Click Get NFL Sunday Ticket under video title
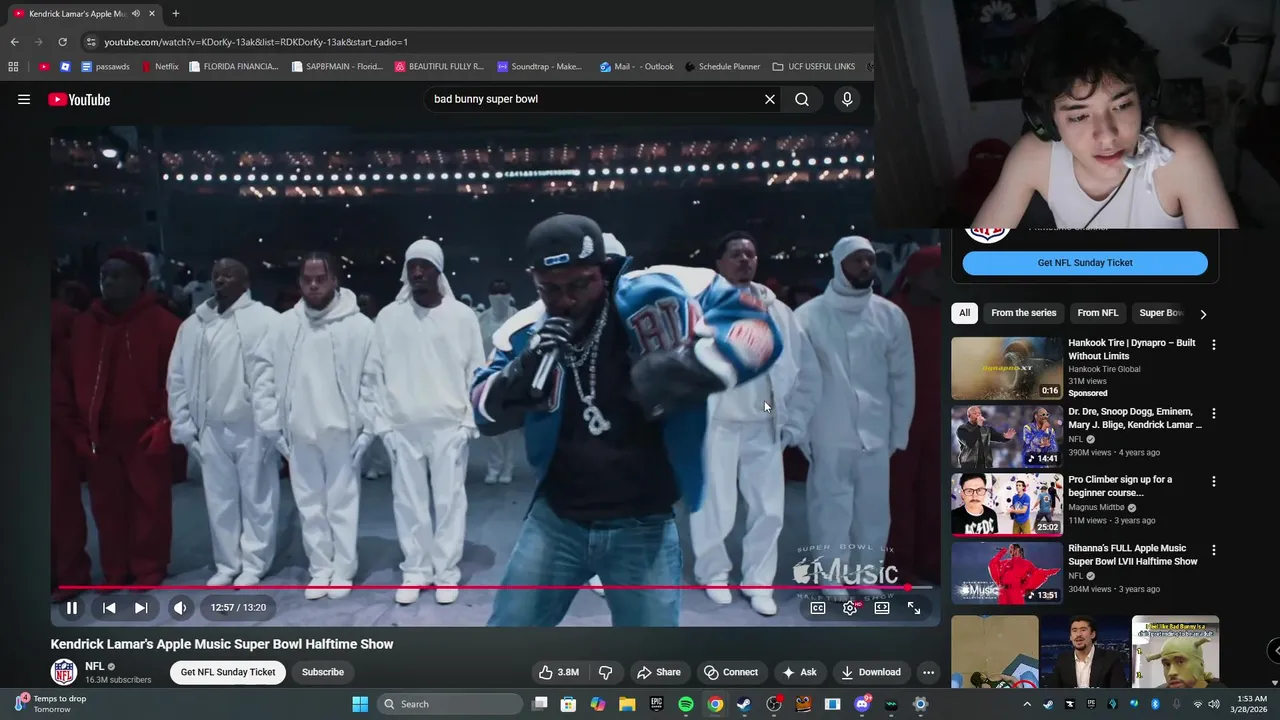 coord(228,672)
